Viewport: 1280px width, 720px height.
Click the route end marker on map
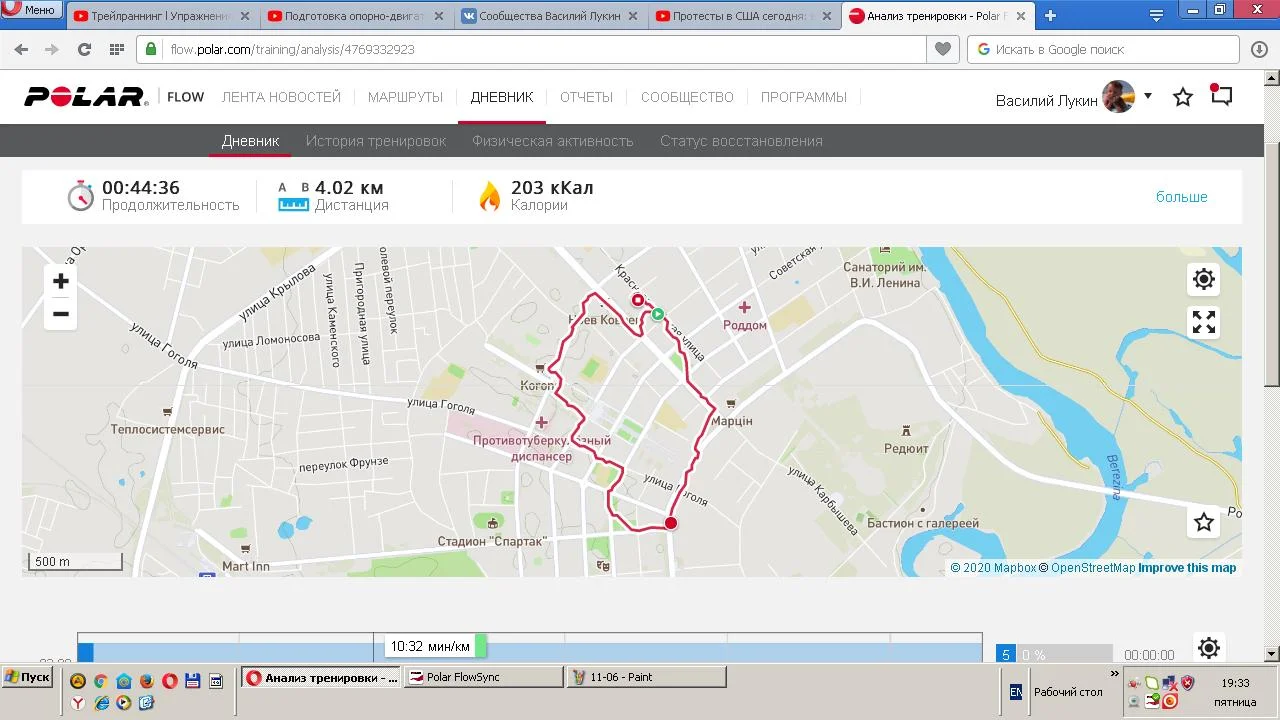point(638,300)
